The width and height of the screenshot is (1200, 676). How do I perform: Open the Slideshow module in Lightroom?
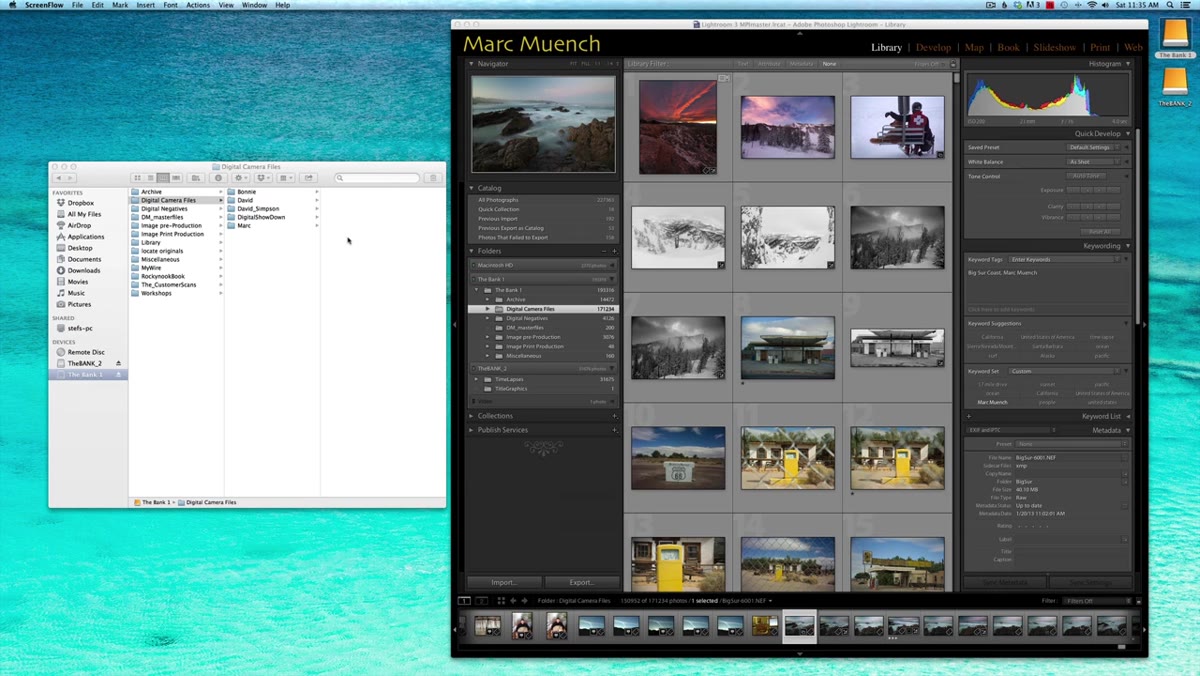coord(1054,47)
